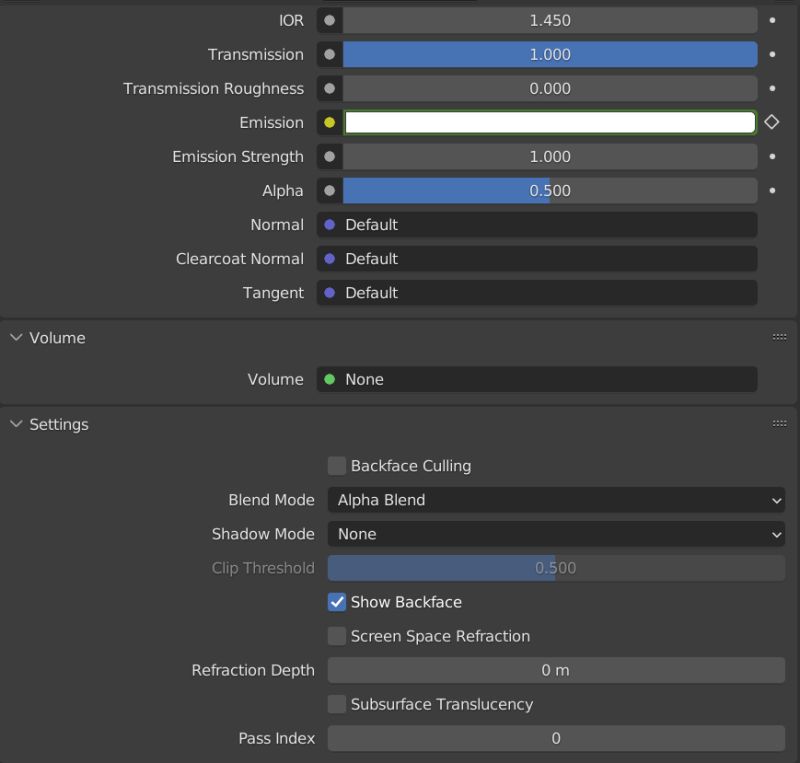The height and width of the screenshot is (763, 800).
Task: Click the Alpha slider
Action: coord(550,190)
